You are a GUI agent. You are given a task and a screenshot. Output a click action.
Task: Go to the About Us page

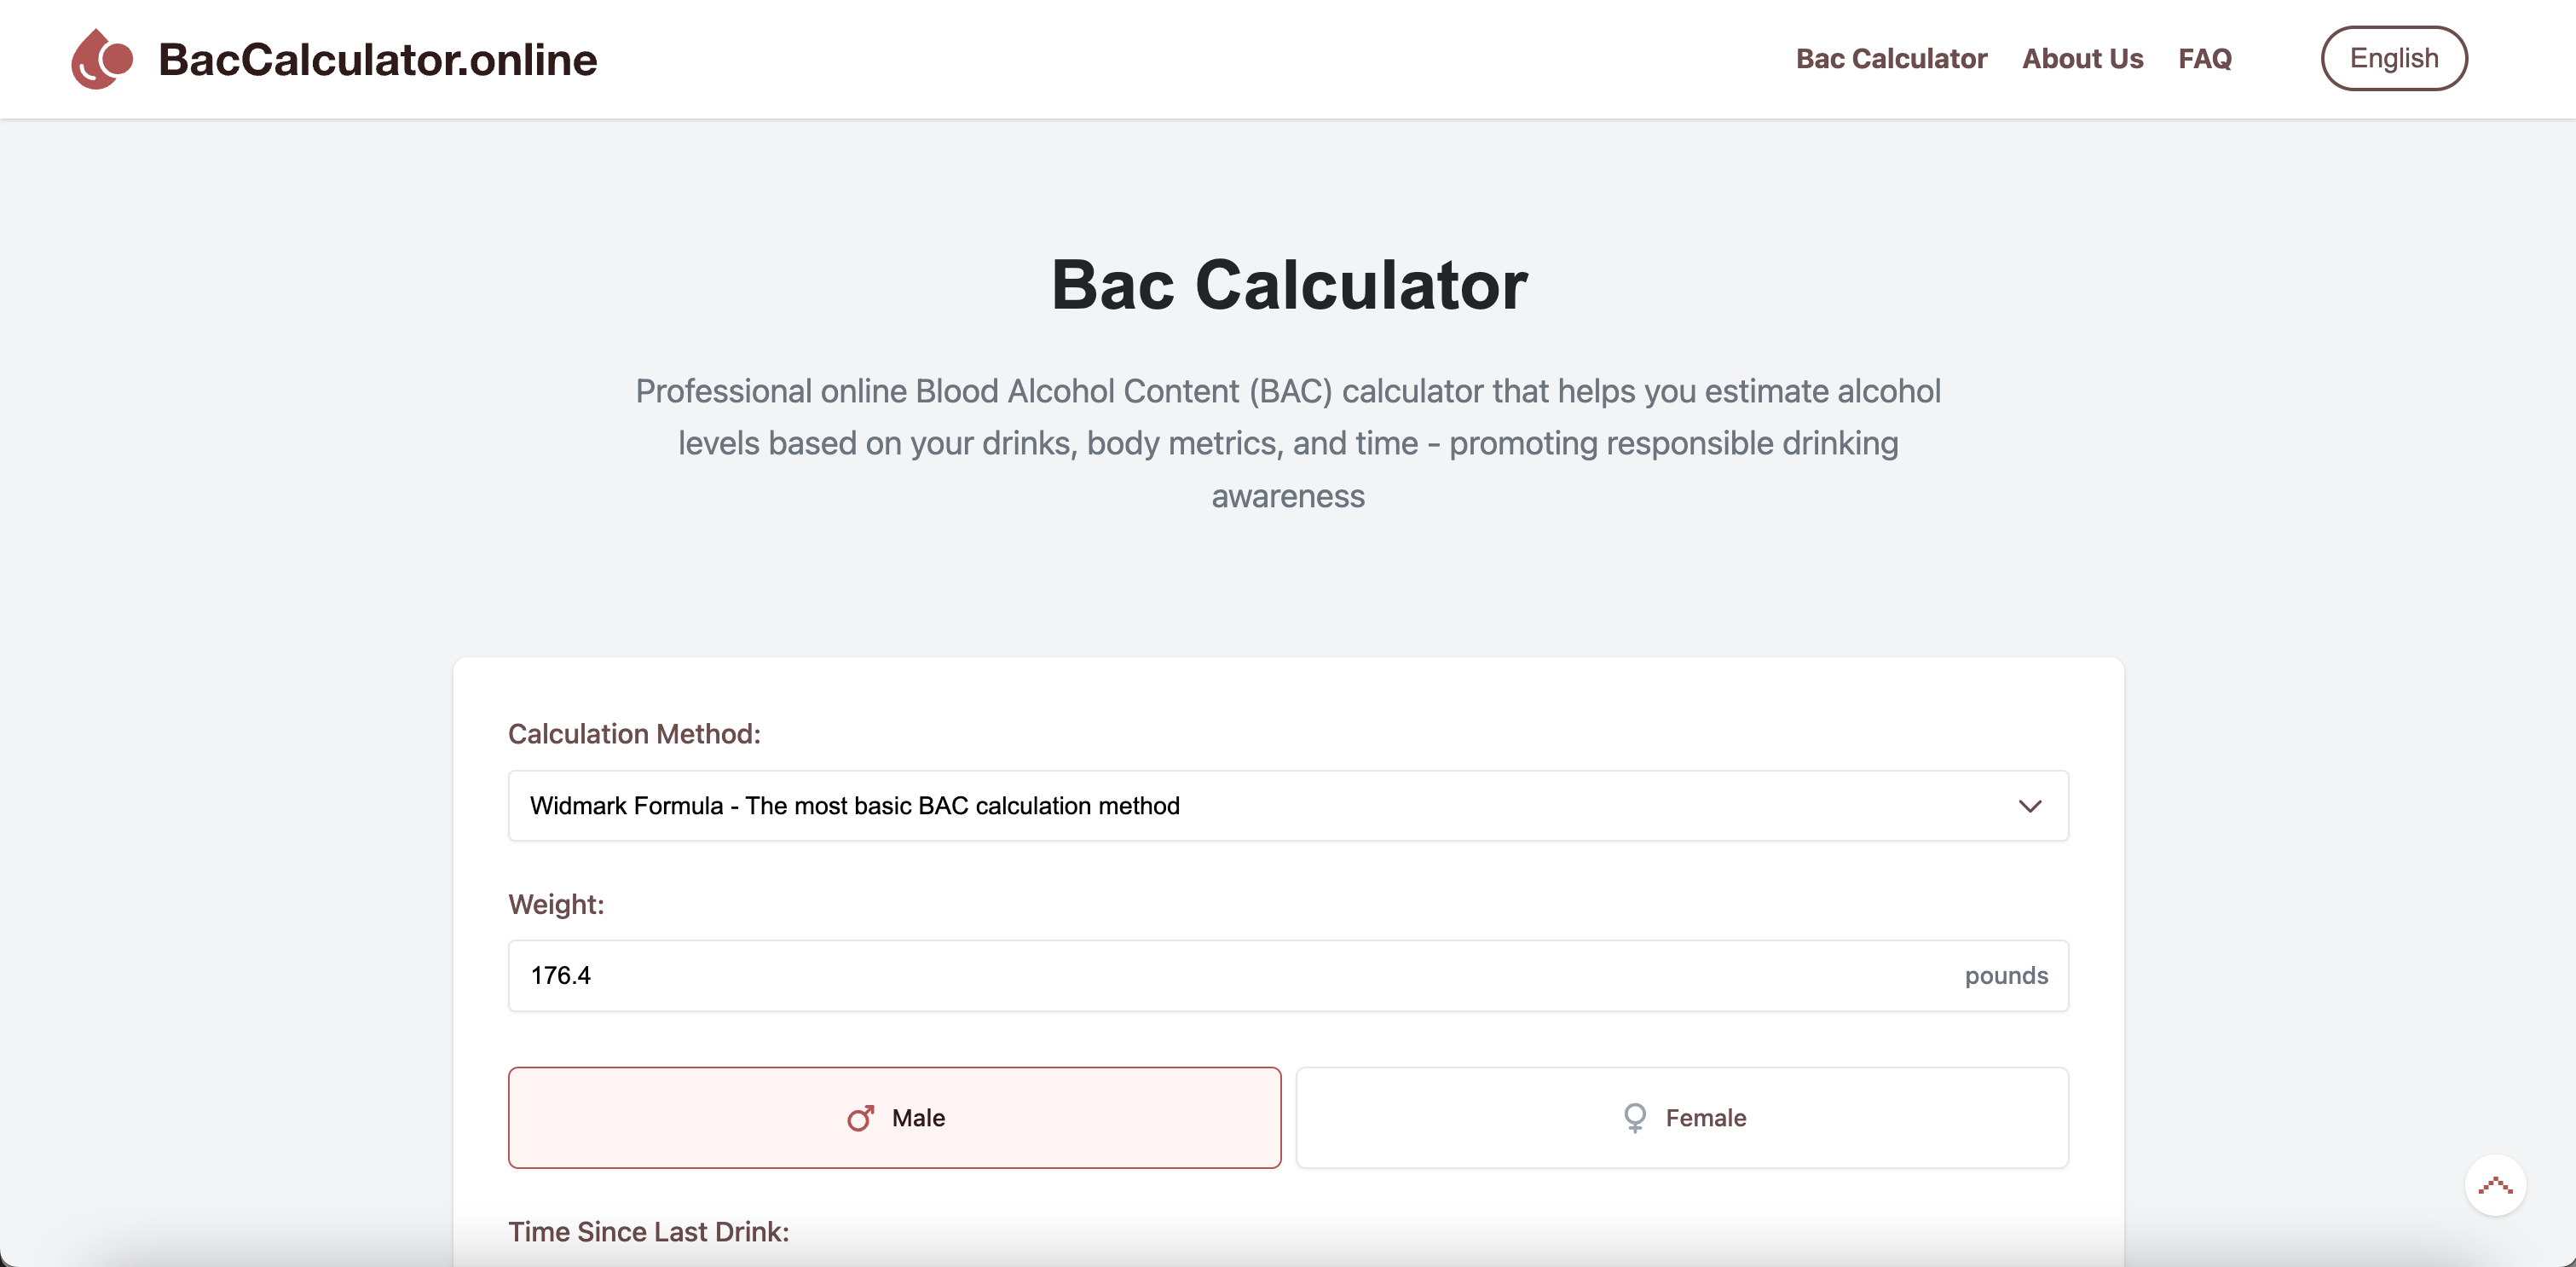click(x=2082, y=58)
